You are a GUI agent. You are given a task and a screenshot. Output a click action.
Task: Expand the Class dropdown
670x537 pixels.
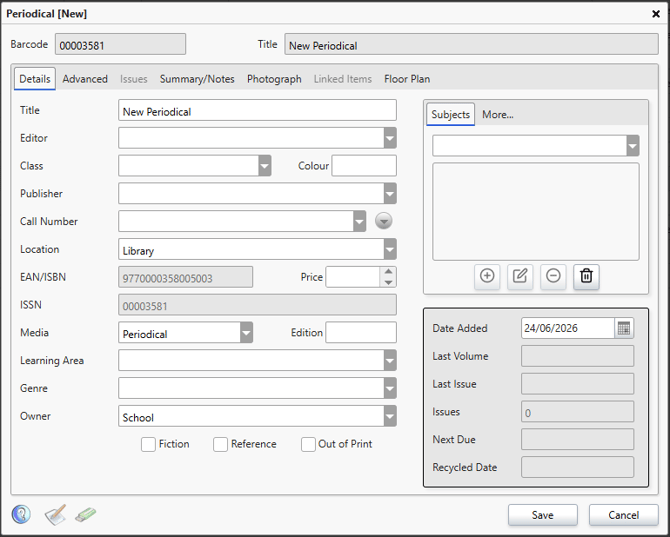click(264, 166)
